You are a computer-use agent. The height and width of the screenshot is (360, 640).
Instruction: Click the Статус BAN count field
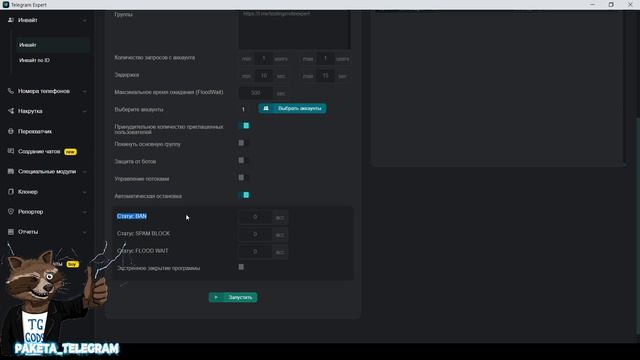(255, 217)
